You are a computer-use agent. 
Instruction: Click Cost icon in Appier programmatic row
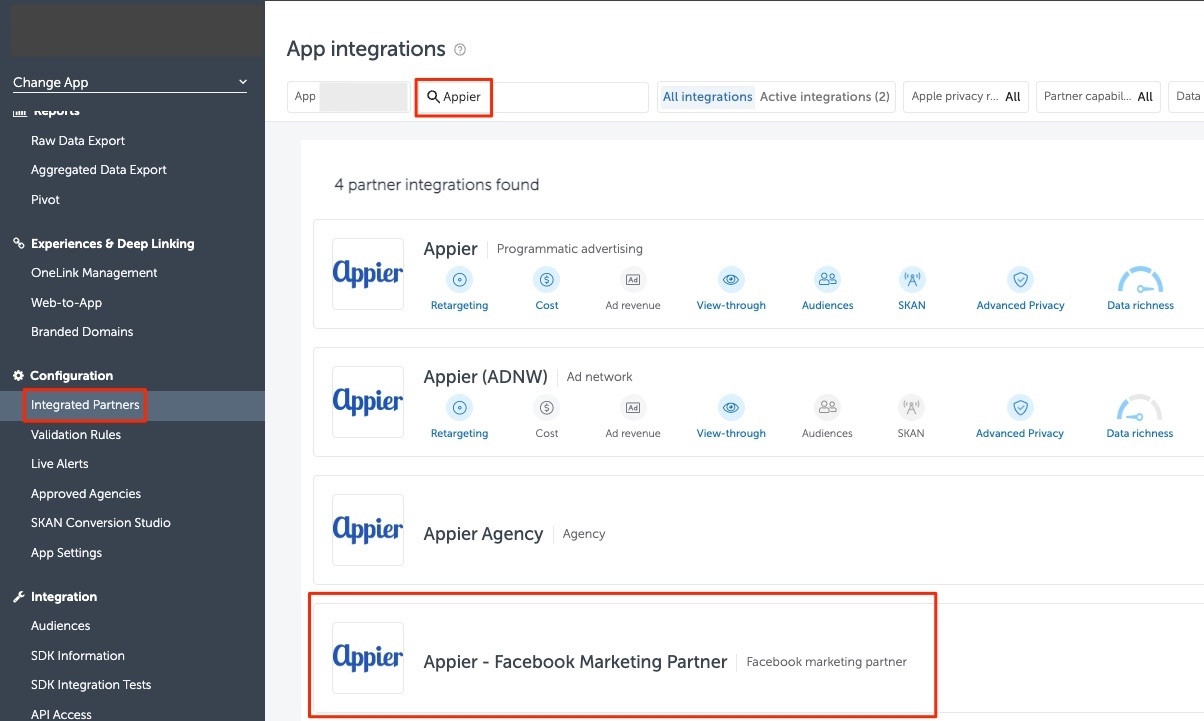tap(546, 280)
